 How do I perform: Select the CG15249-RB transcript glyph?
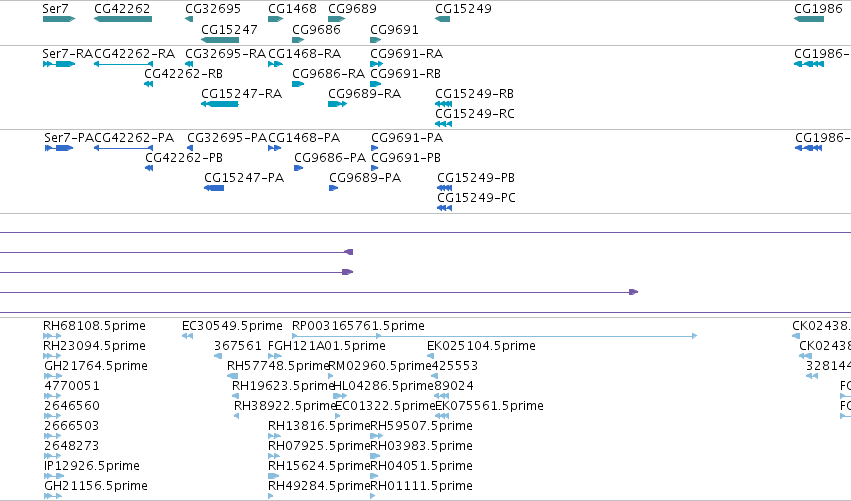click(x=443, y=104)
